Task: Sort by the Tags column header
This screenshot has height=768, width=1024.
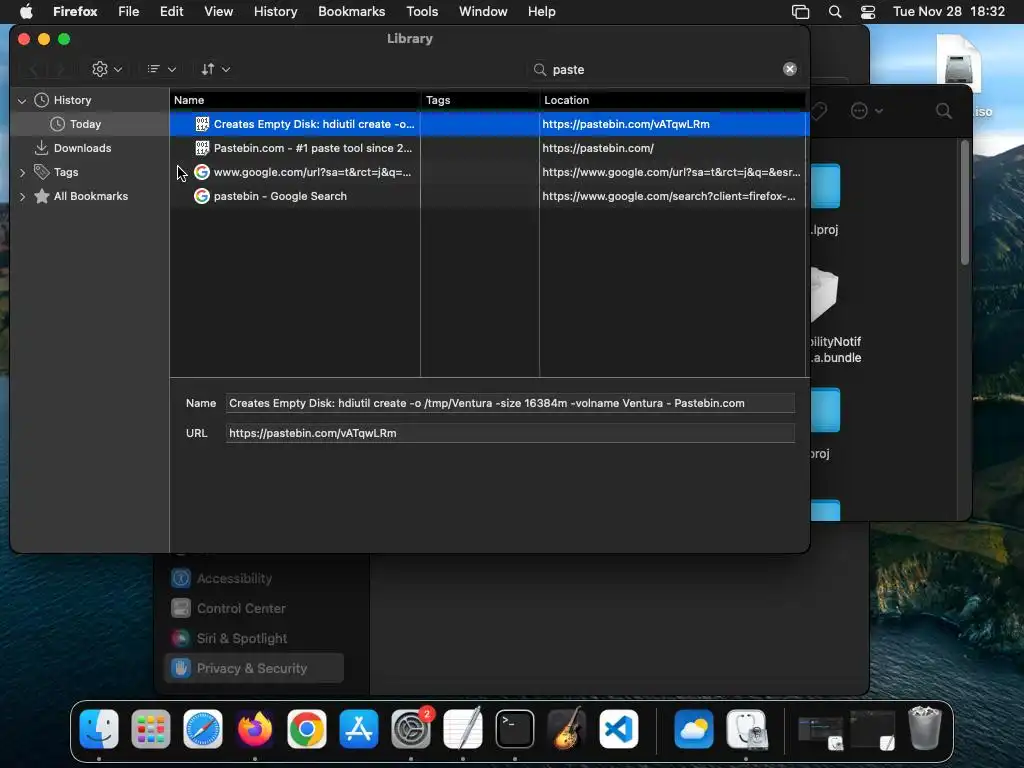Action: coord(480,100)
